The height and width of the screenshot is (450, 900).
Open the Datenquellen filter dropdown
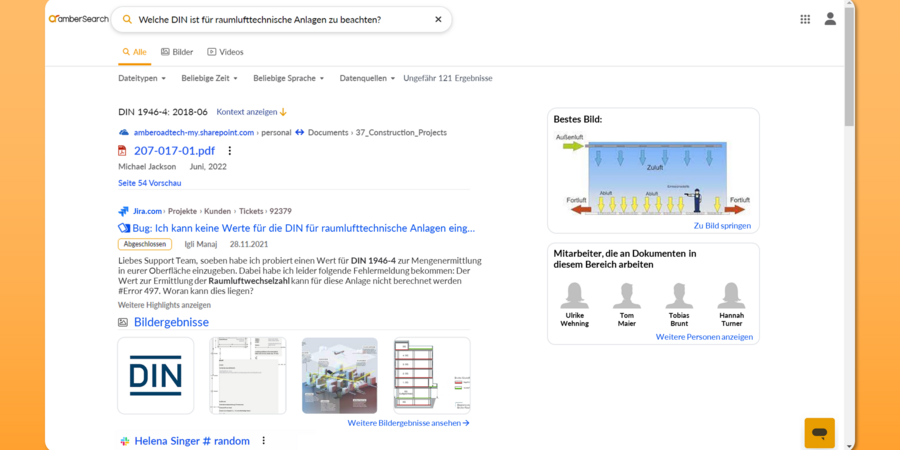367,78
